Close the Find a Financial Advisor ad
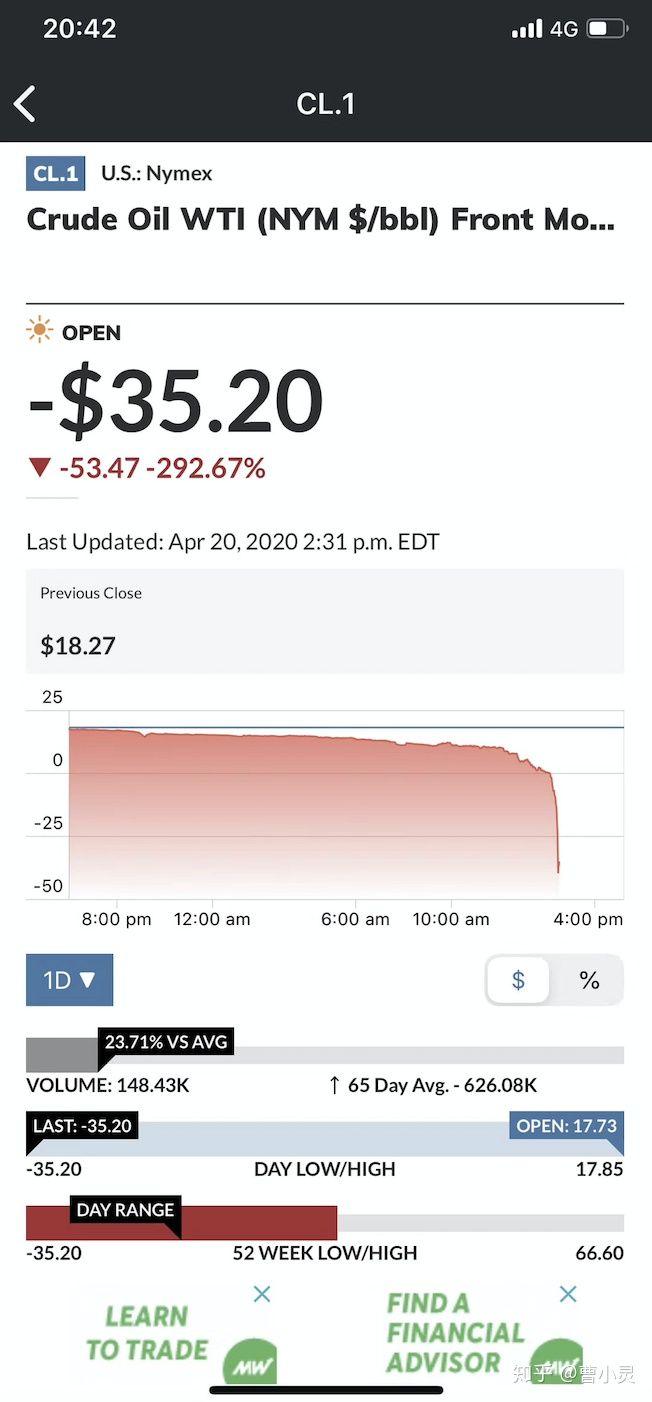 pyautogui.click(x=568, y=1294)
